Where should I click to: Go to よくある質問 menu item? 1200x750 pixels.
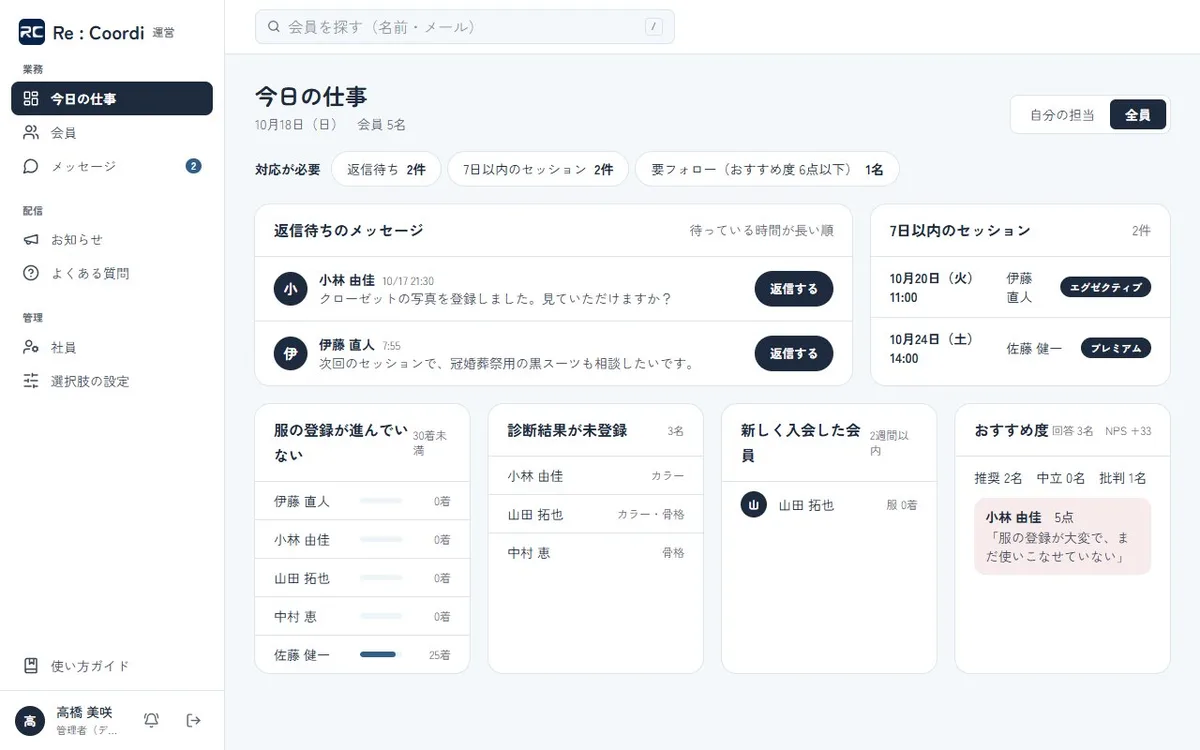[112, 273]
